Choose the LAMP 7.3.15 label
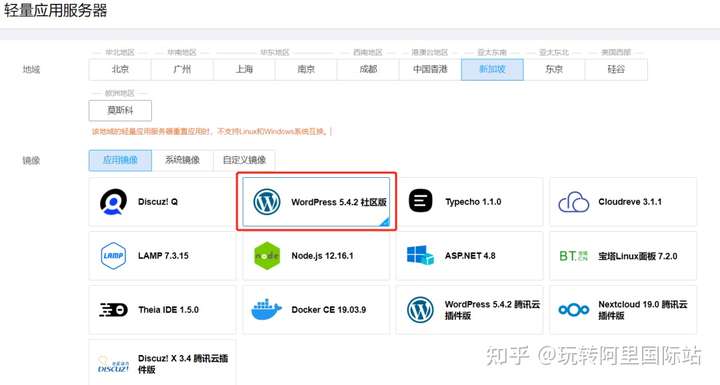720x385 pixels. click(x=163, y=255)
